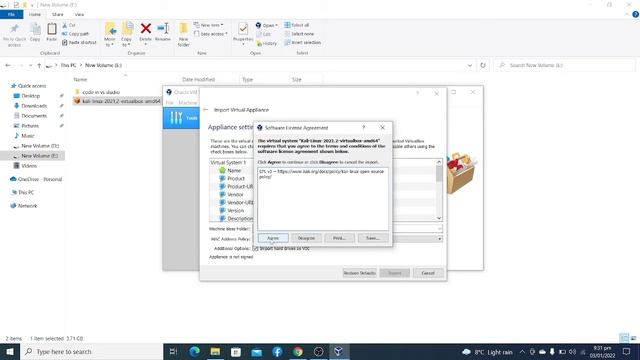Open VirtualBox from taskbar

pyautogui.click(x=339, y=351)
